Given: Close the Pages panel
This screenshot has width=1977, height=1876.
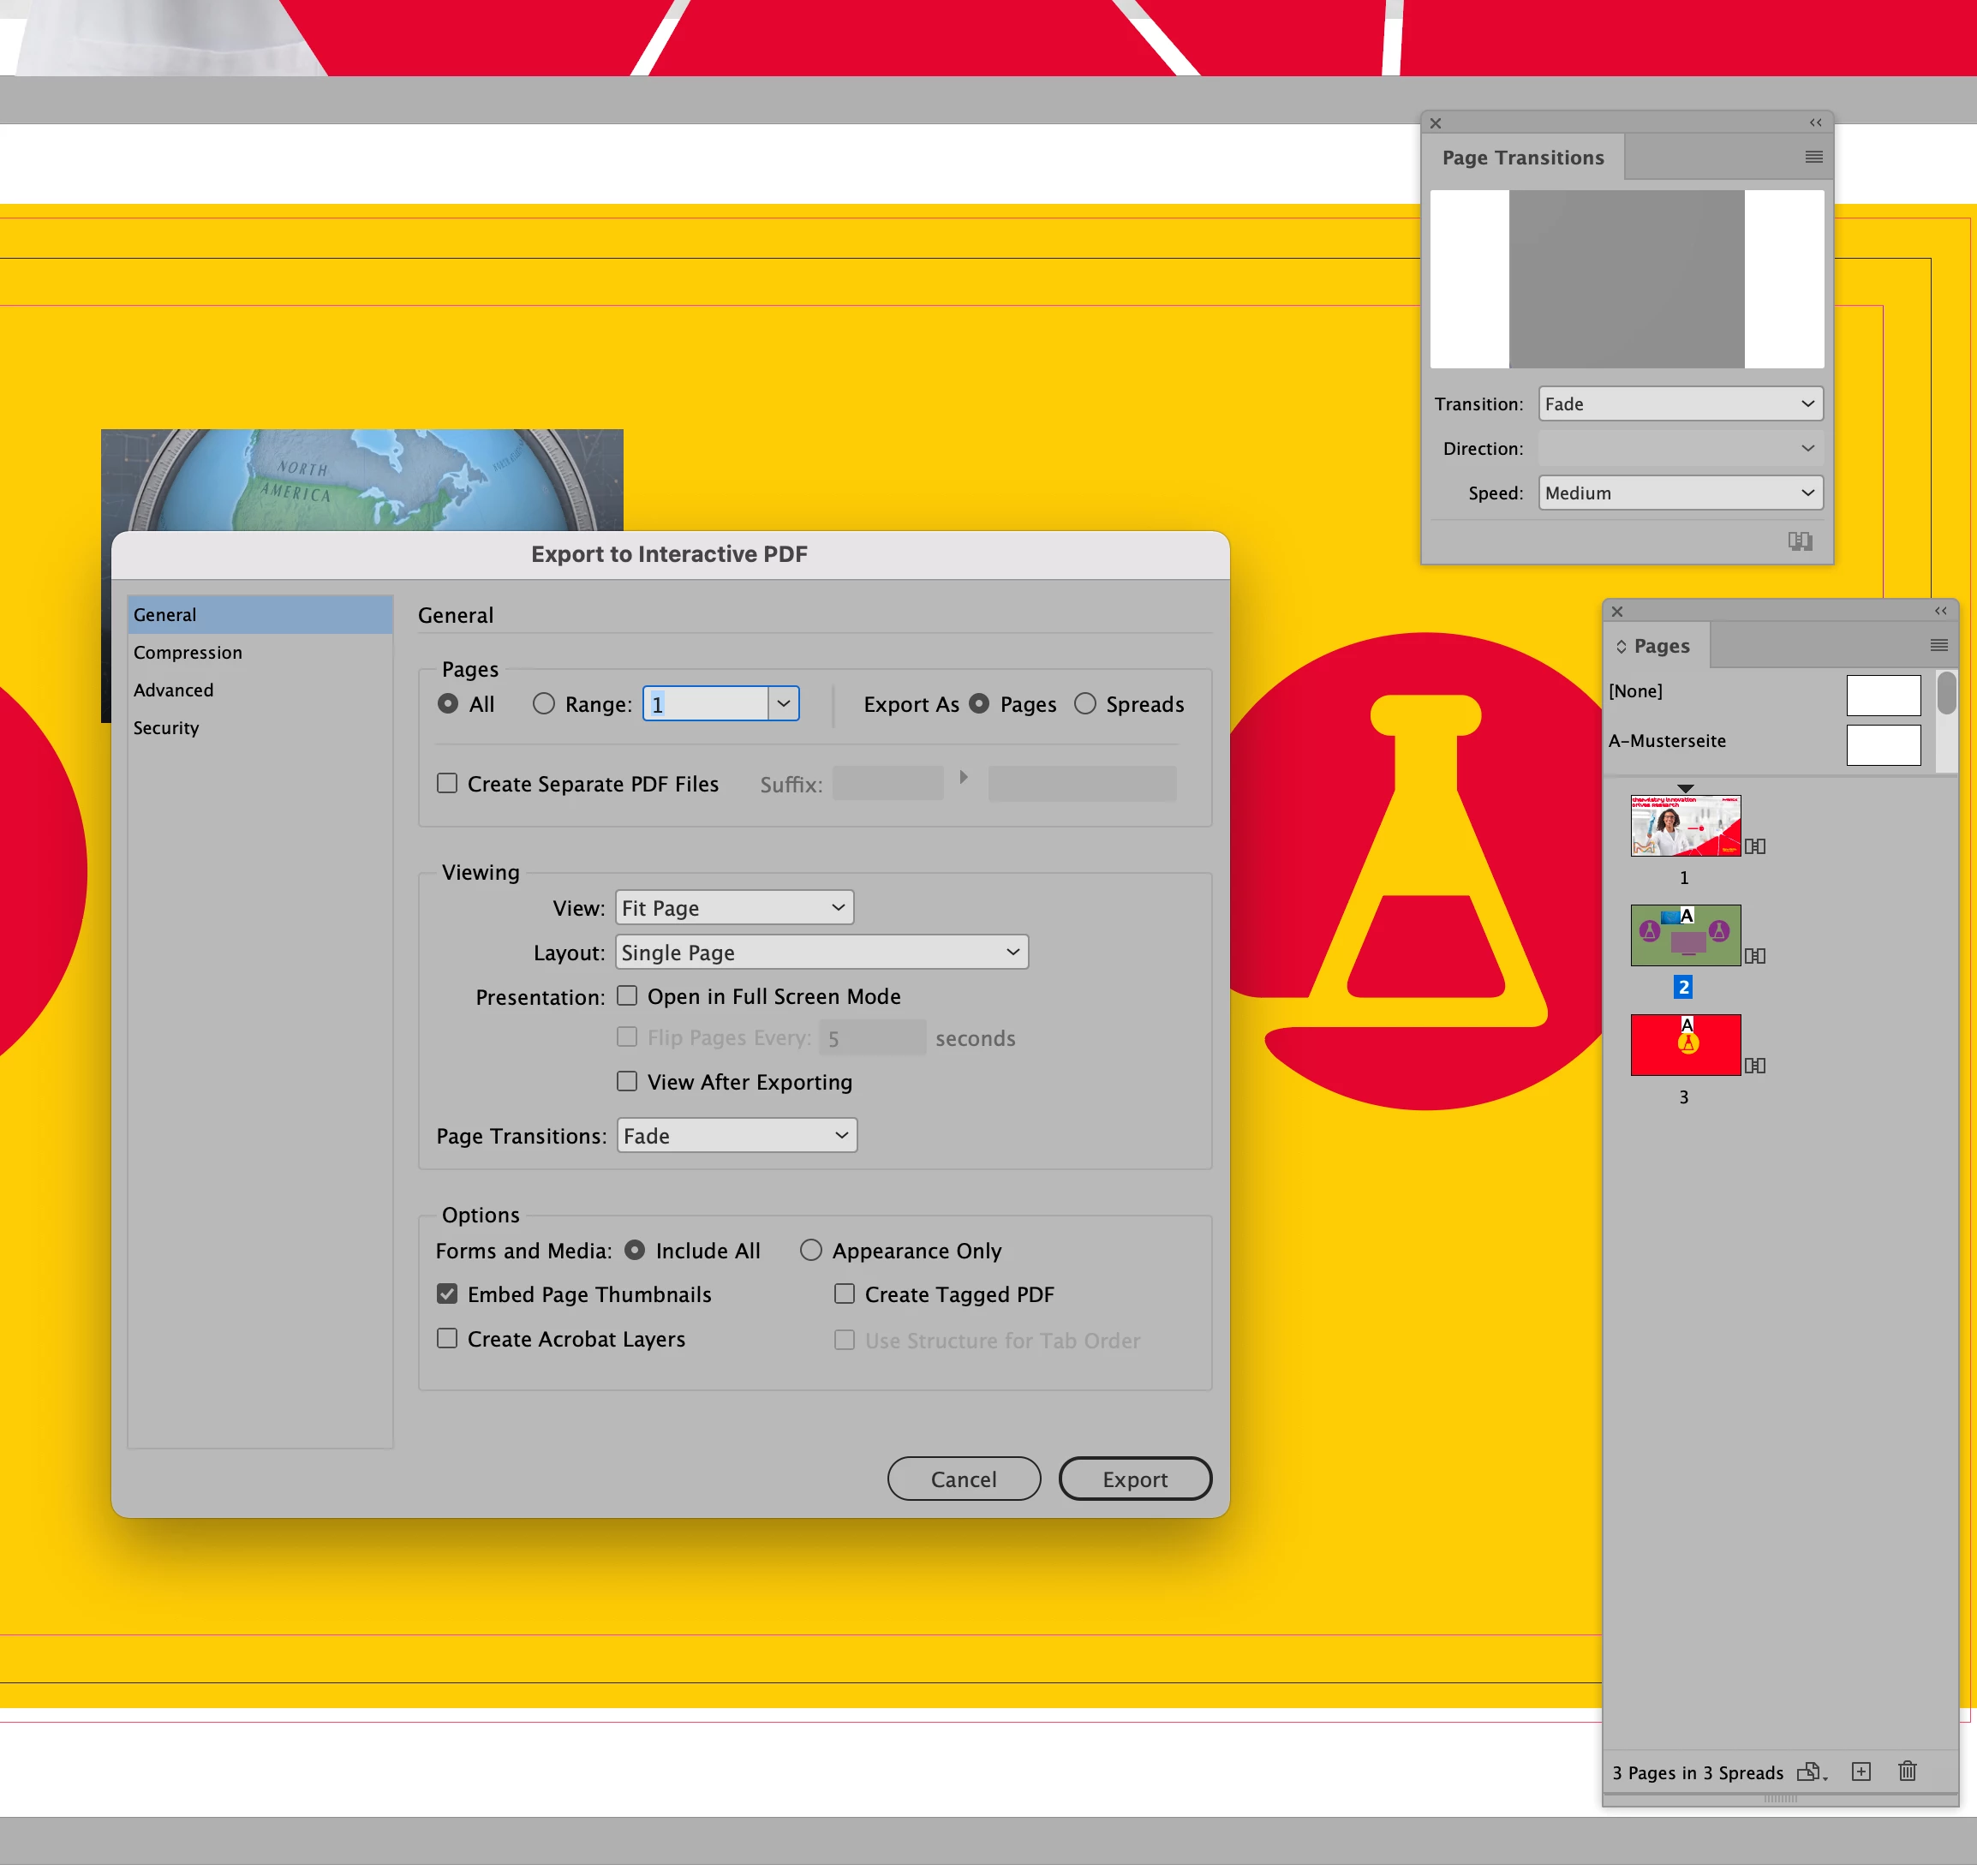Looking at the screenshot, I should click(x=1617, y=611).
